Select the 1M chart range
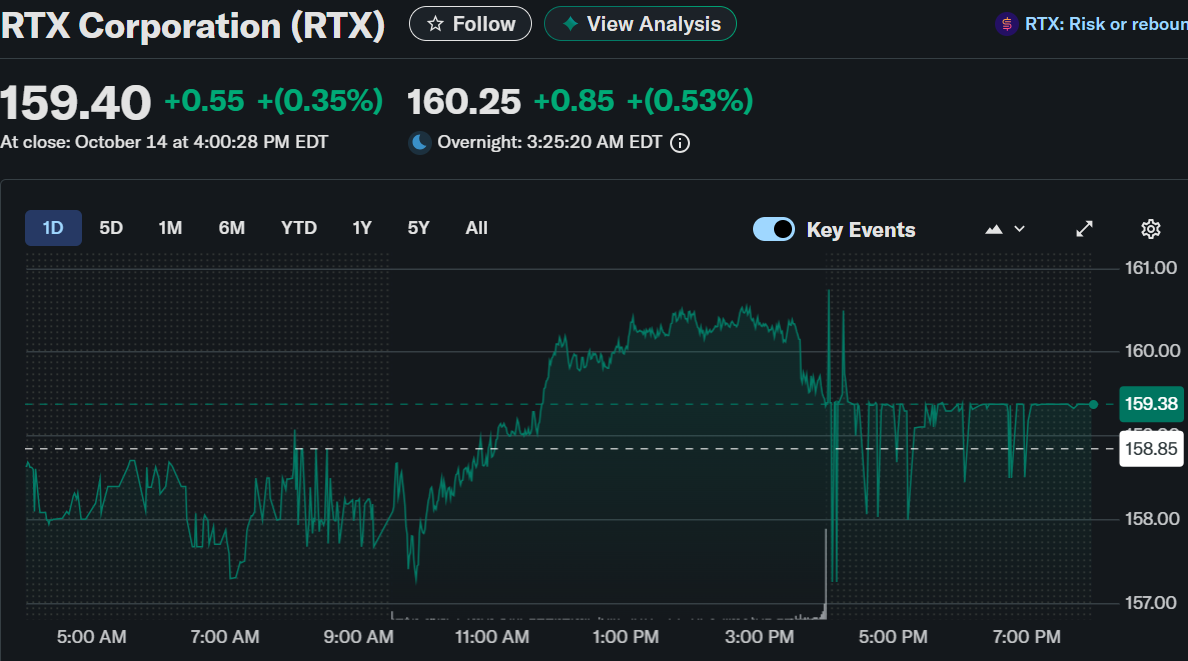This screenshot has width=1188, height=661. pos(170,228)
